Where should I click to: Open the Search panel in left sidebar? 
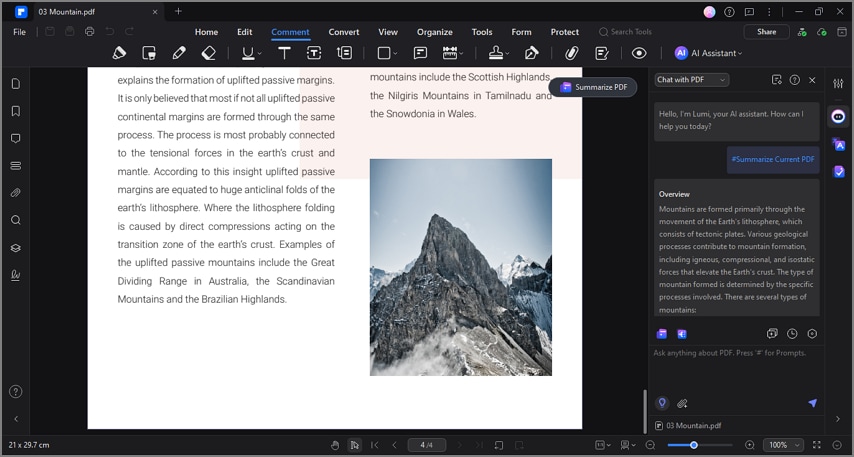pyautogui.click(x=16, y=220)
